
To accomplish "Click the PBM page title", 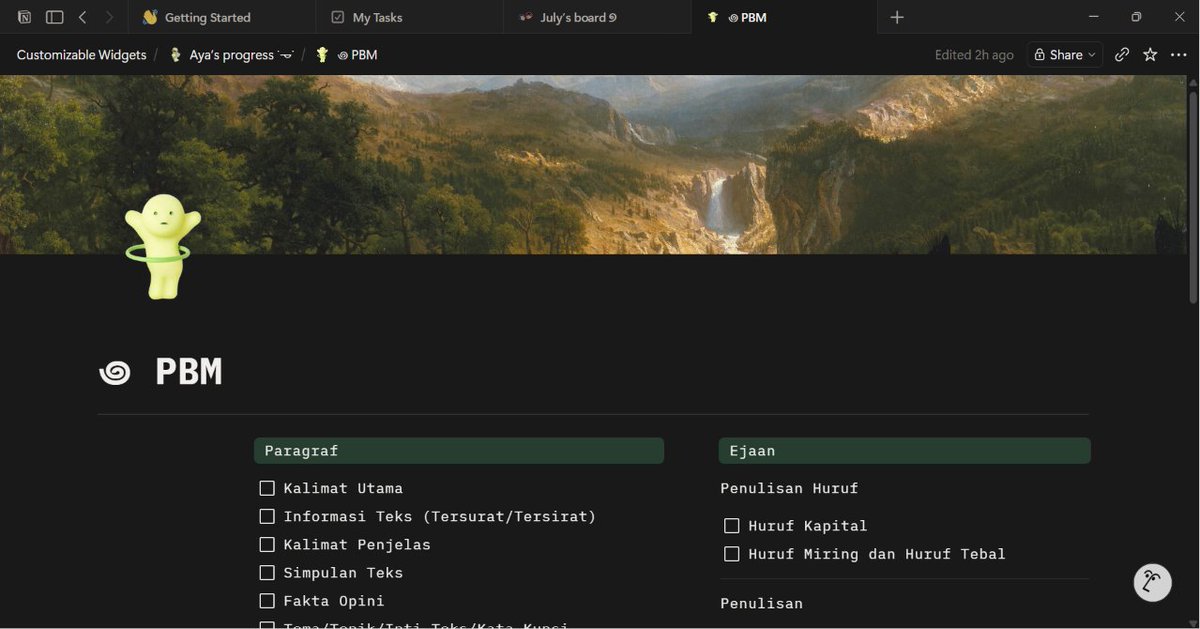I will coord(188,372).
